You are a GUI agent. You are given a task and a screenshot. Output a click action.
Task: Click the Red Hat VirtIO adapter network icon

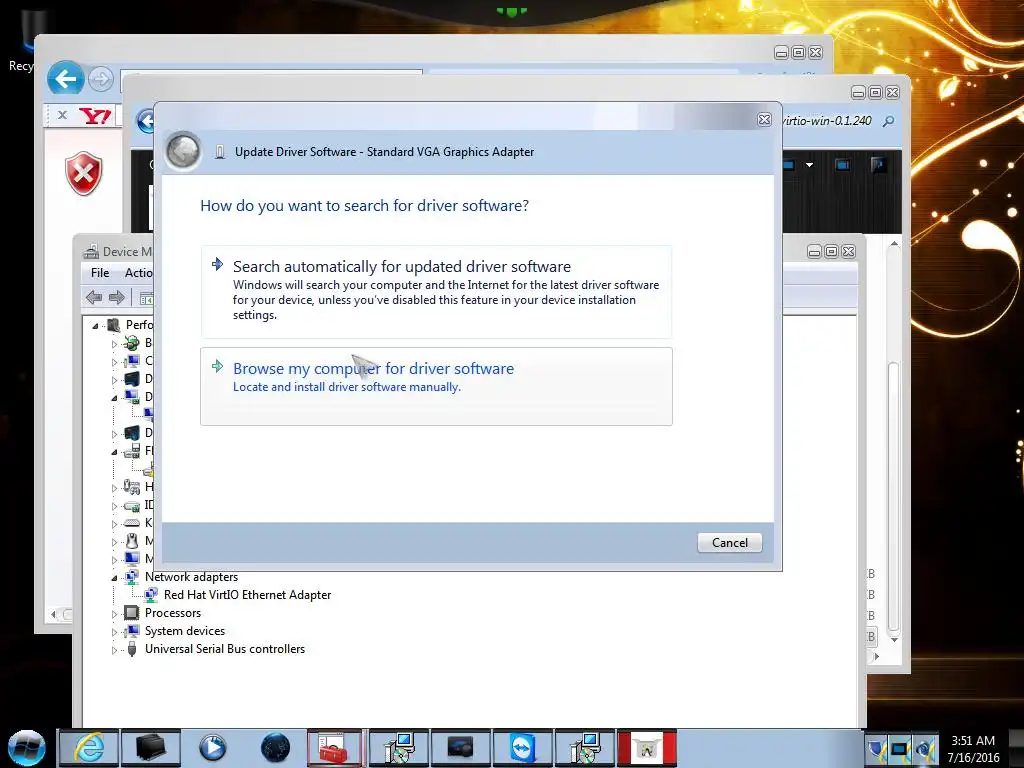(151, 595)
